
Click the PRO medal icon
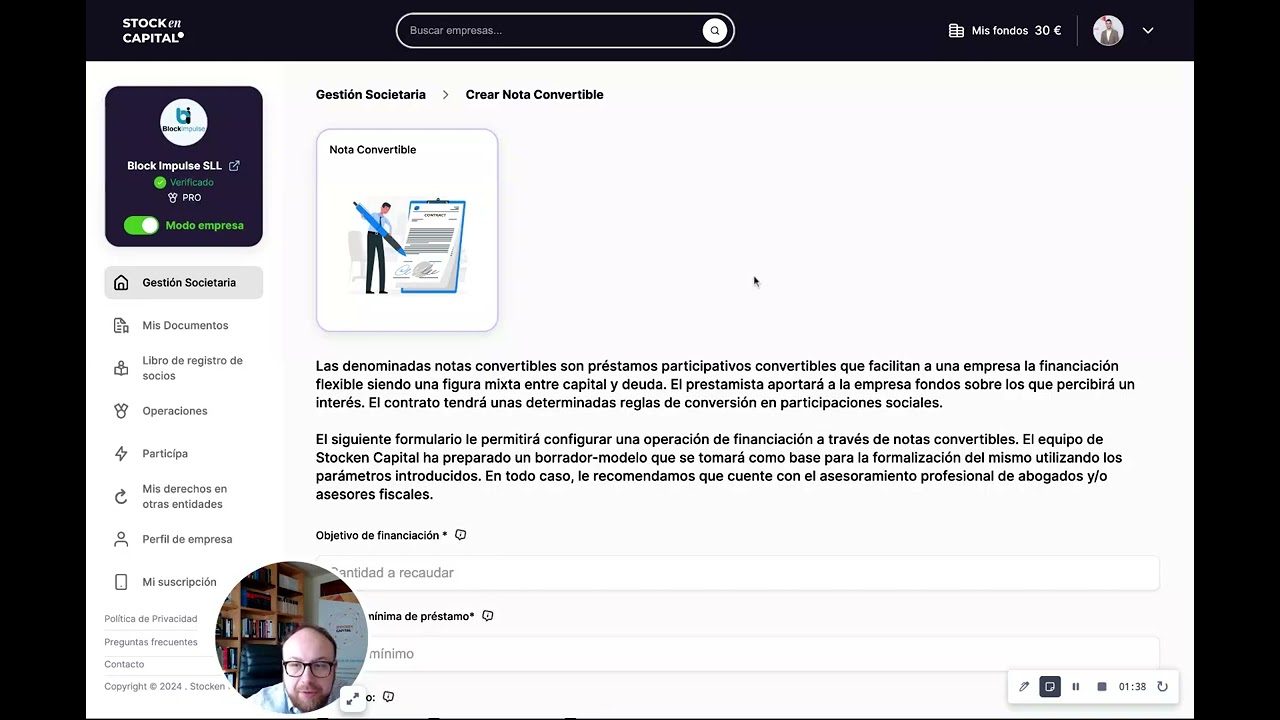tap(173, 198)
